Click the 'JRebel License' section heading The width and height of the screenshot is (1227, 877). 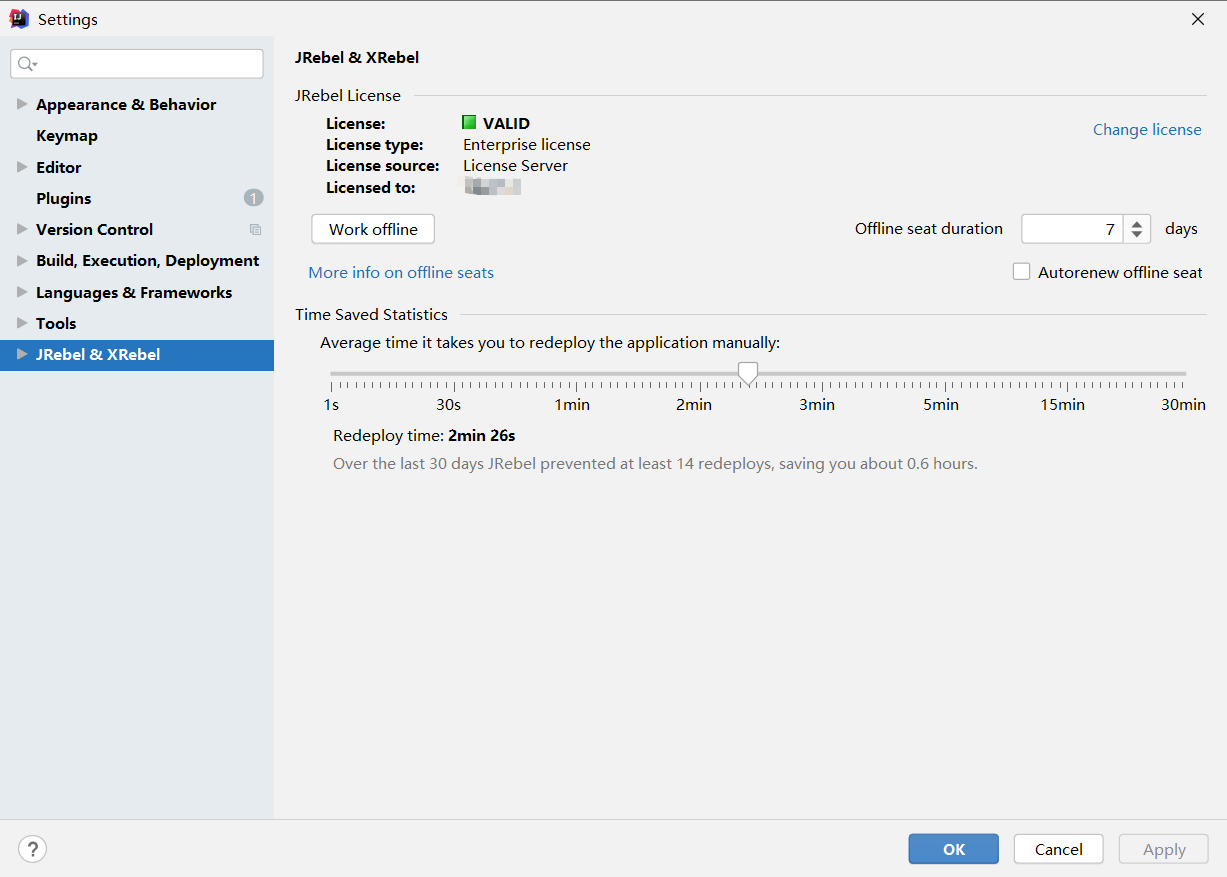coord(348,95)
